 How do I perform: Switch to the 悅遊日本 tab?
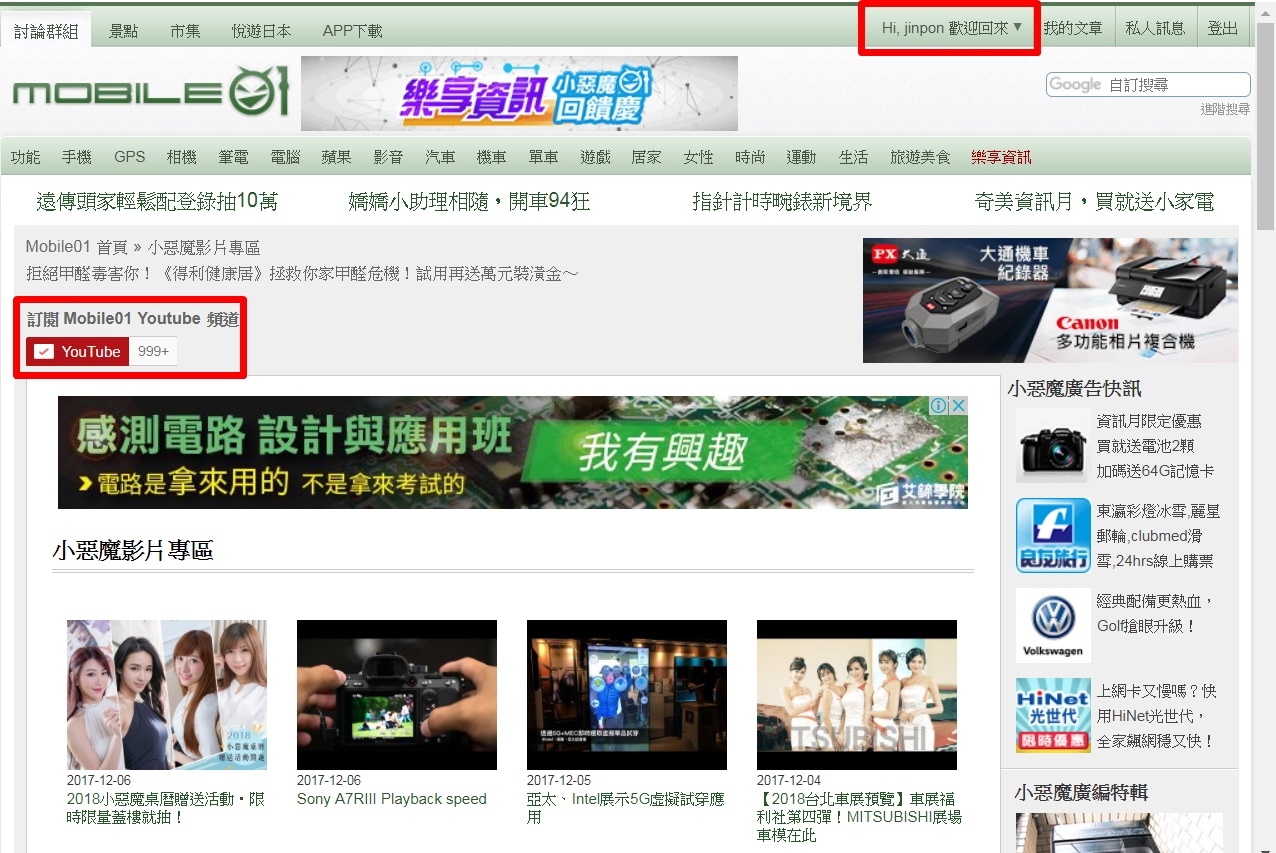(262, 31)
